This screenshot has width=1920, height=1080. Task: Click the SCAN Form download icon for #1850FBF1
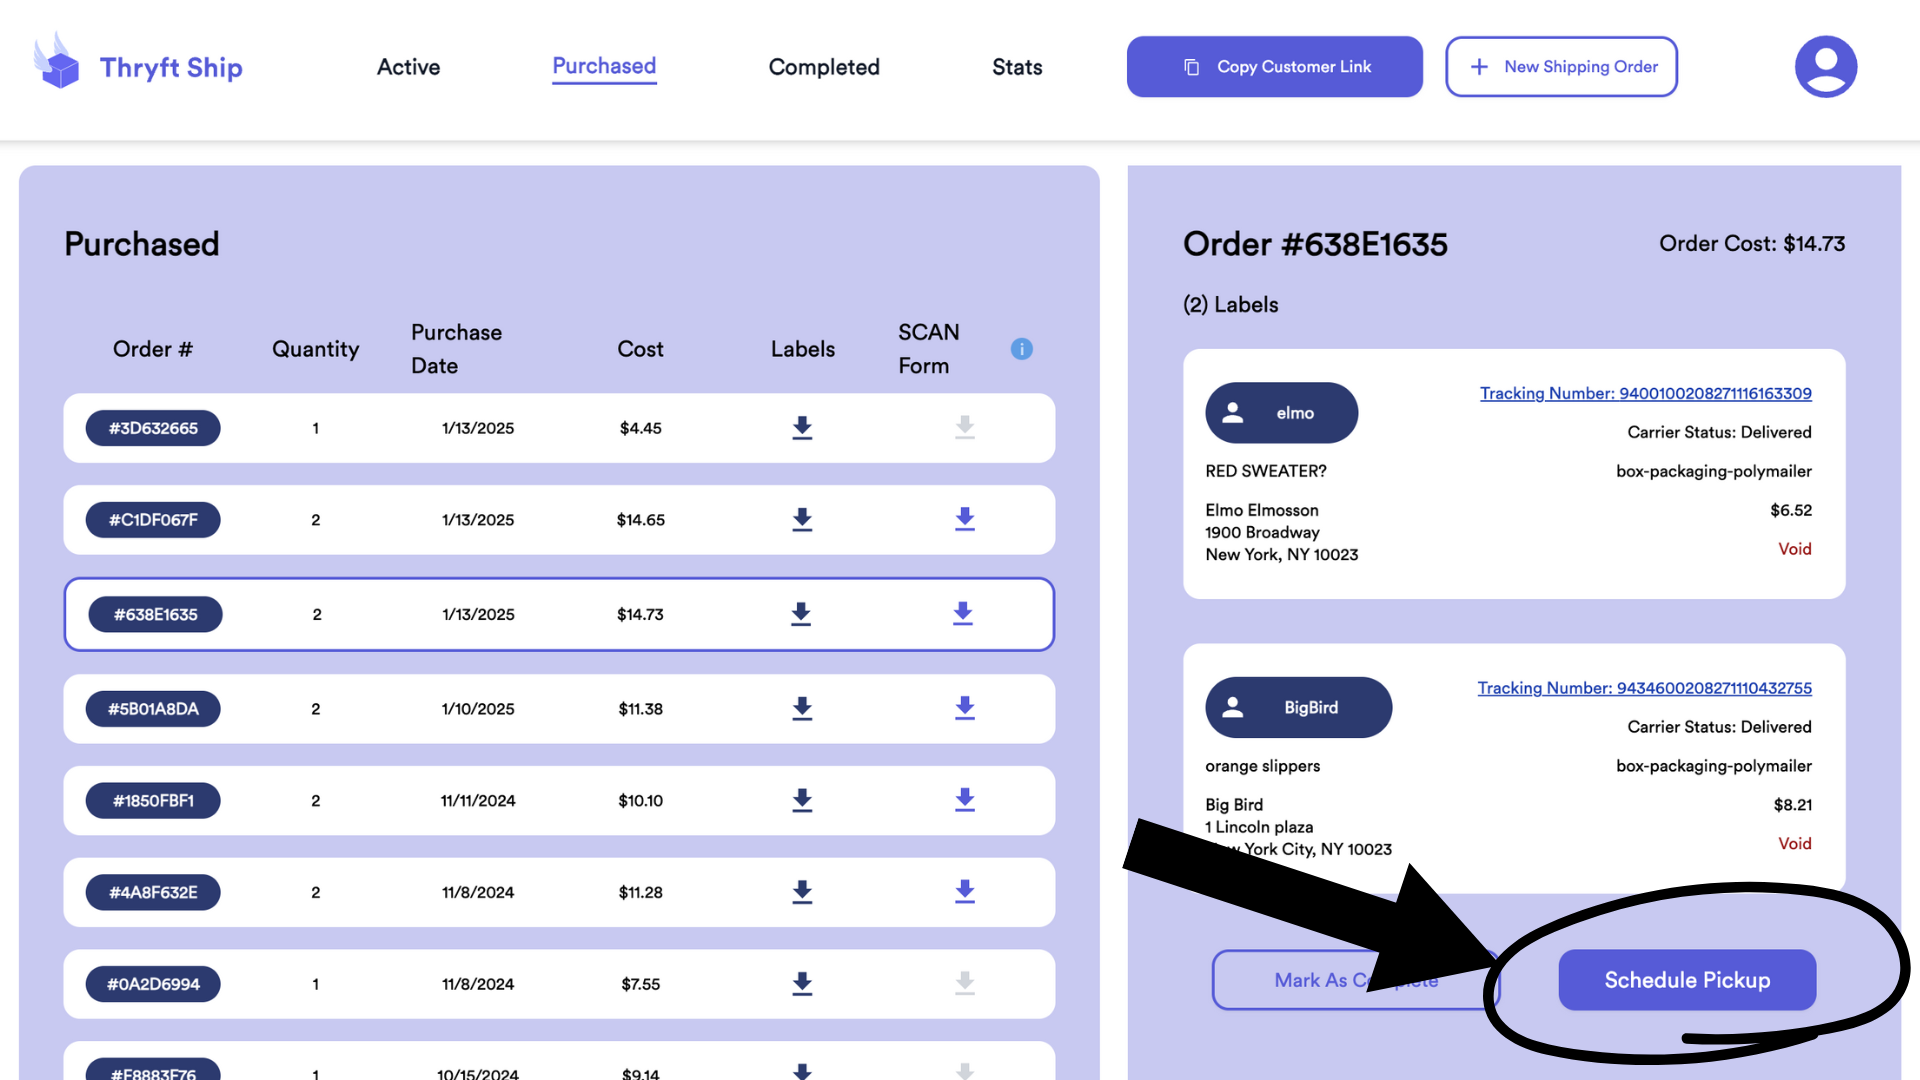[x=964, y=799]
